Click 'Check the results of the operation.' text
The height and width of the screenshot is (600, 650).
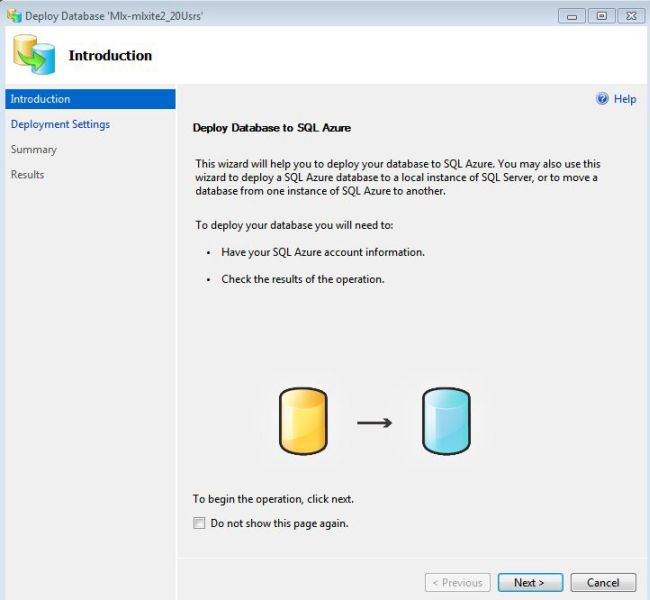303,279
